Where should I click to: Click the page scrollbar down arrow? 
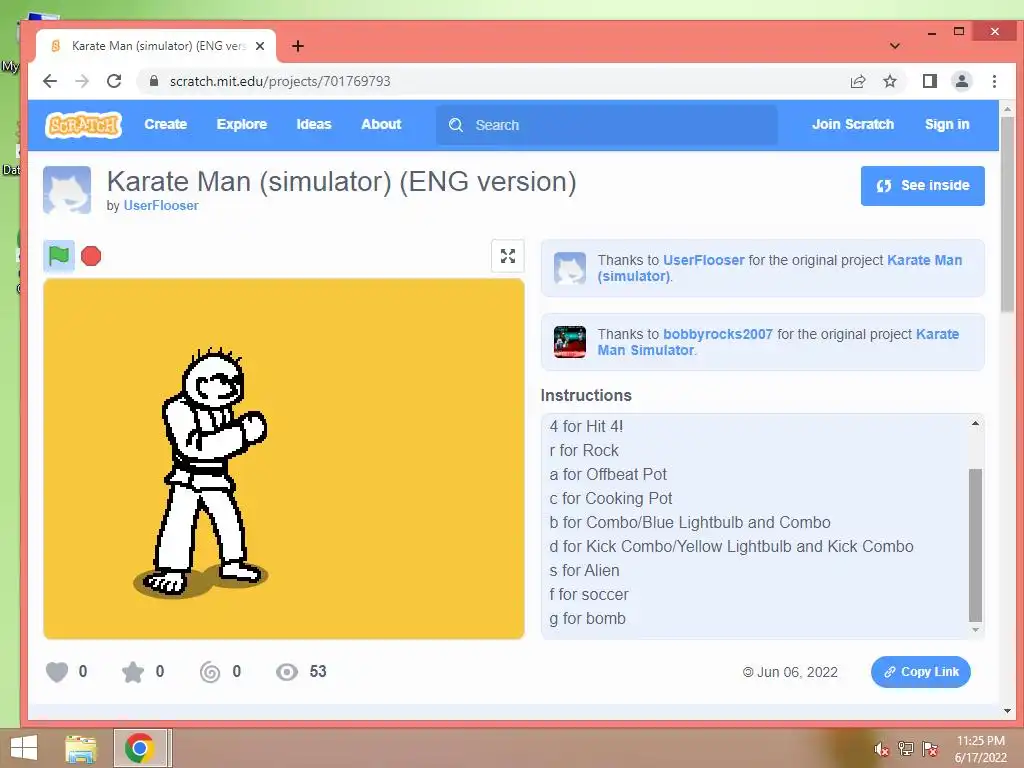(x=1007, y=711)
